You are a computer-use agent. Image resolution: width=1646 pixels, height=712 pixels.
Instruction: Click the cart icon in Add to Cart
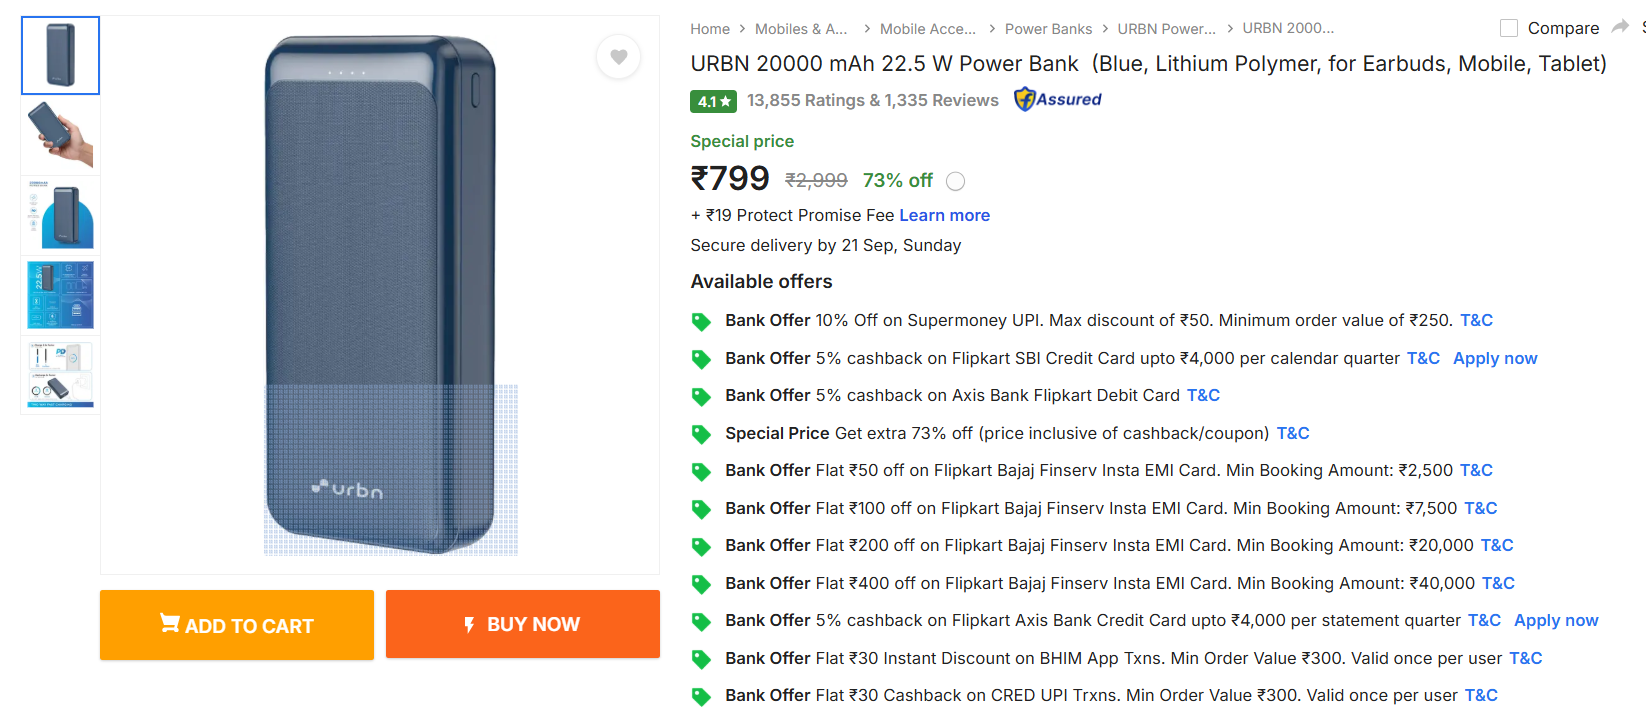[x=170, y=624]
